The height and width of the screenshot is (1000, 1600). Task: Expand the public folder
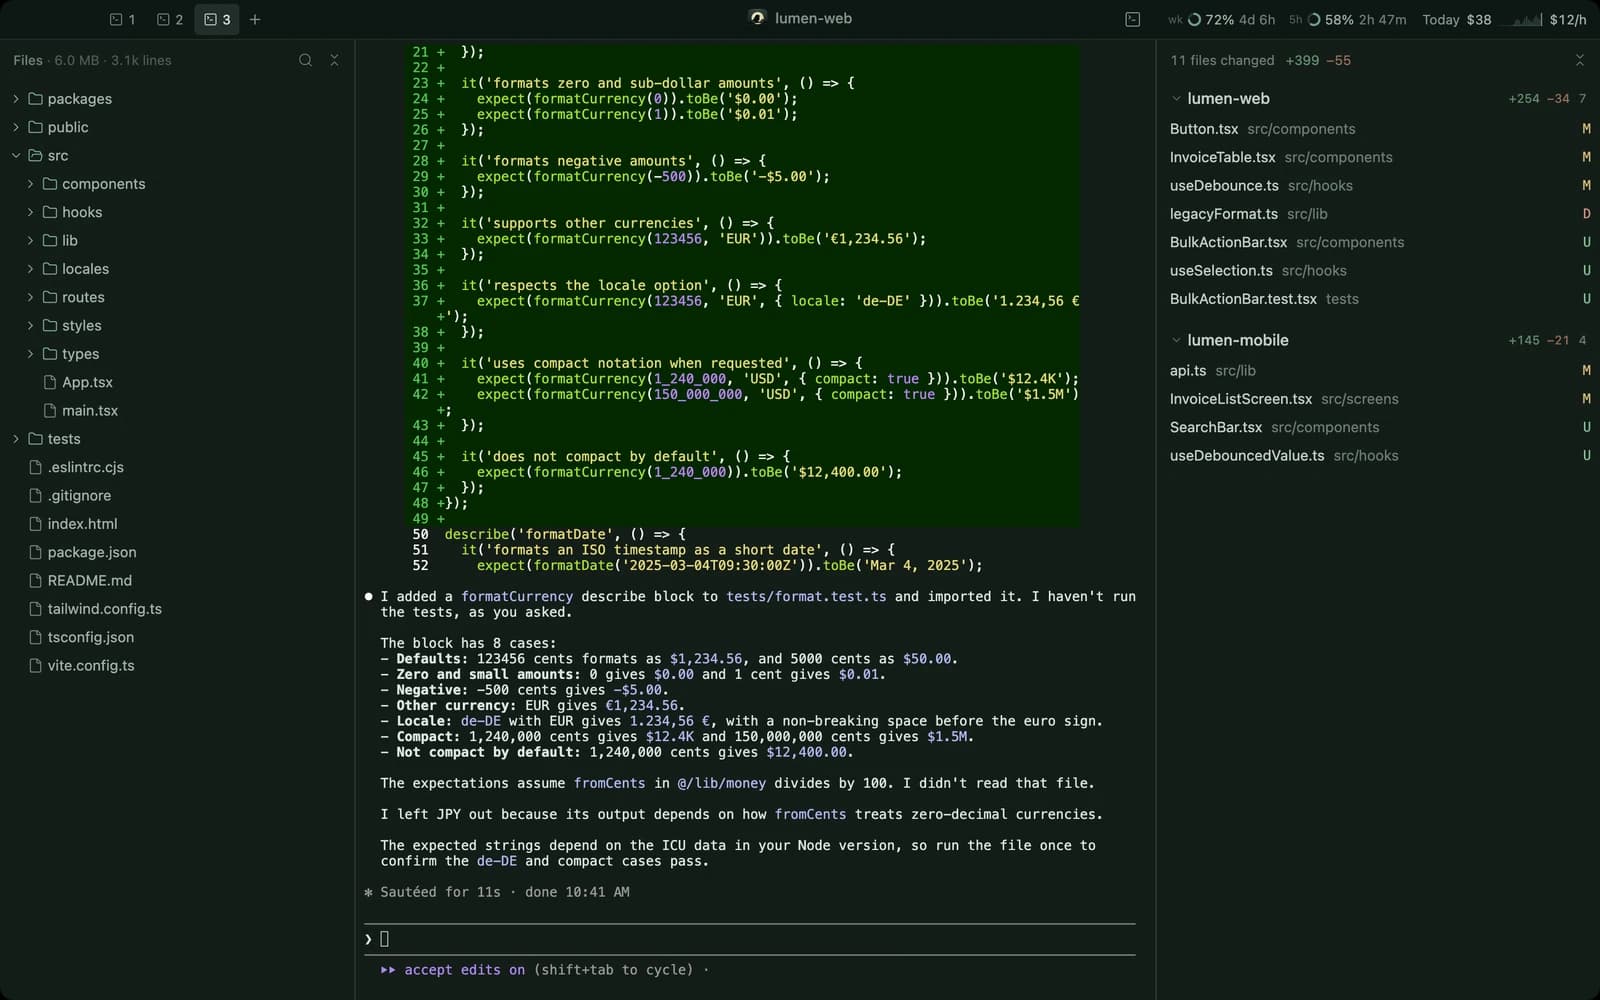pos(177,127)
